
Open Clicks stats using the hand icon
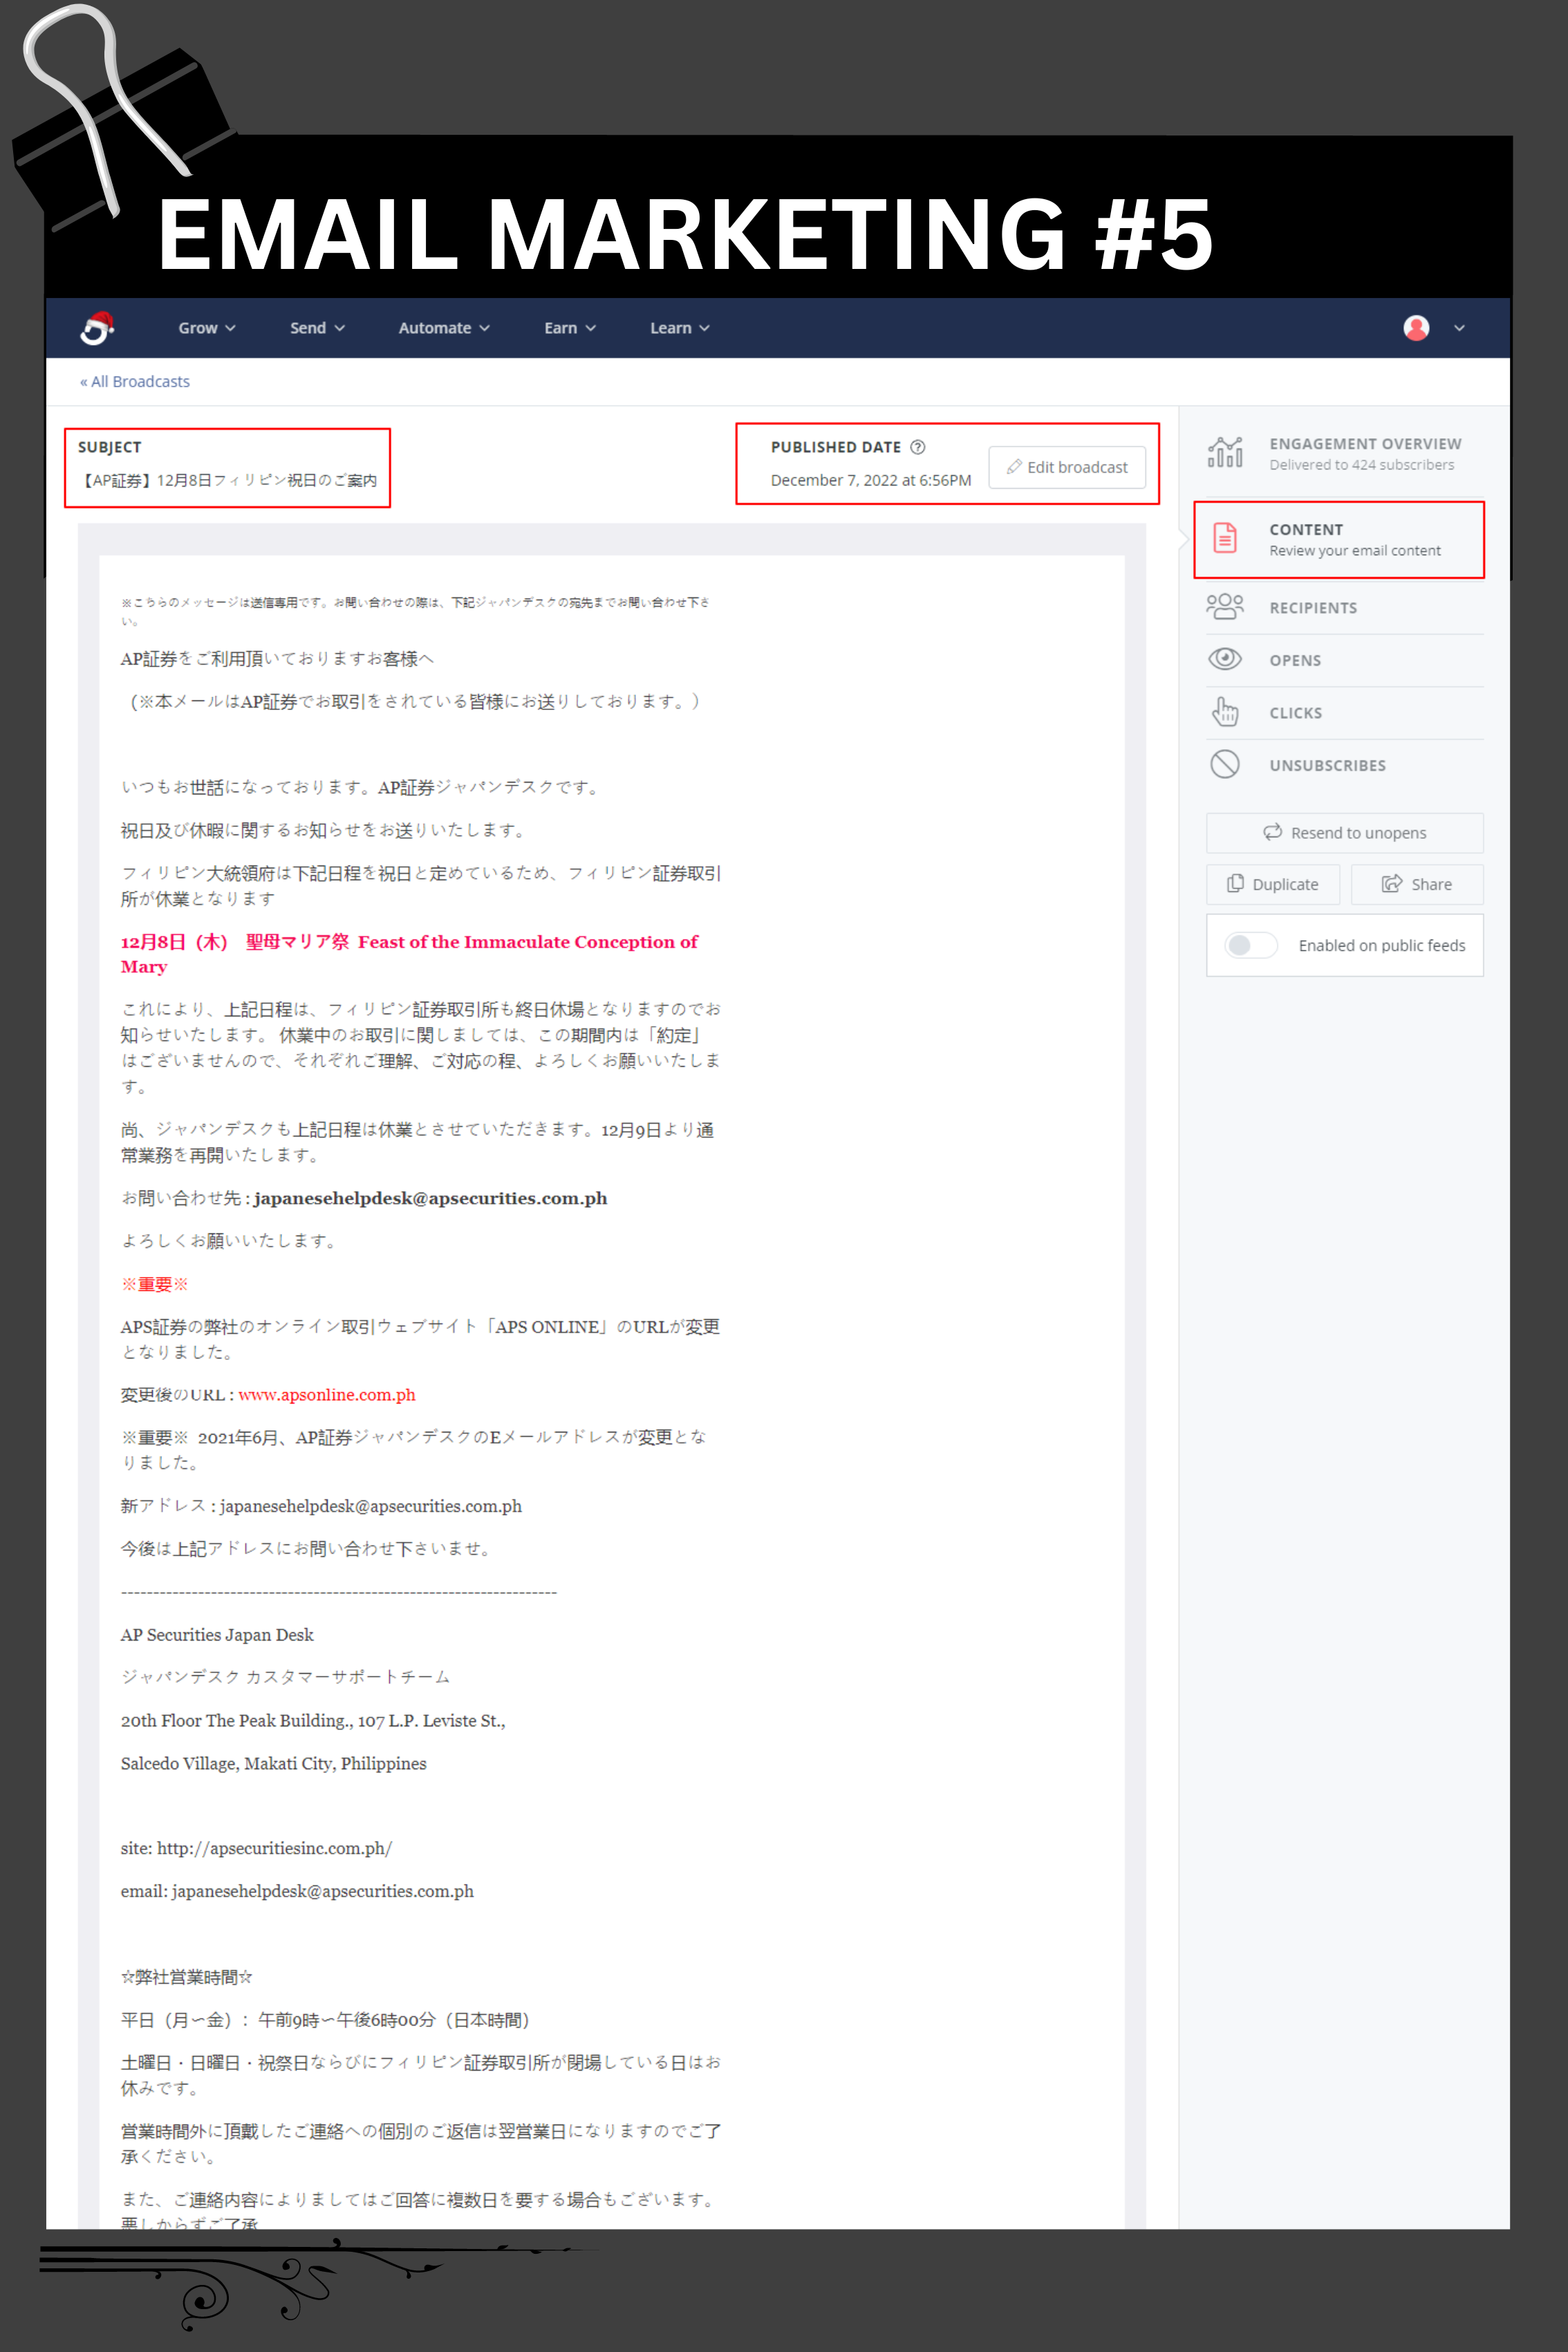(x=1226, y=712)
